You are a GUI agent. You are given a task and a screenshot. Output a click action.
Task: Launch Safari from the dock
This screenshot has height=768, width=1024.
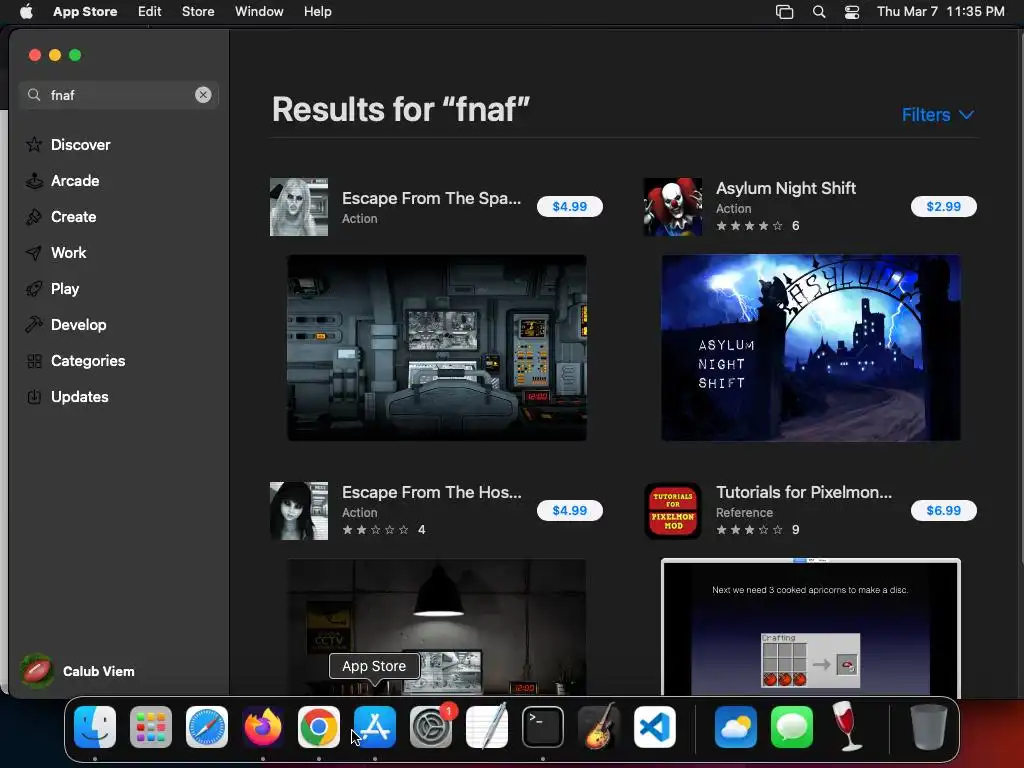pyautogui.click(x=207, y=727)
